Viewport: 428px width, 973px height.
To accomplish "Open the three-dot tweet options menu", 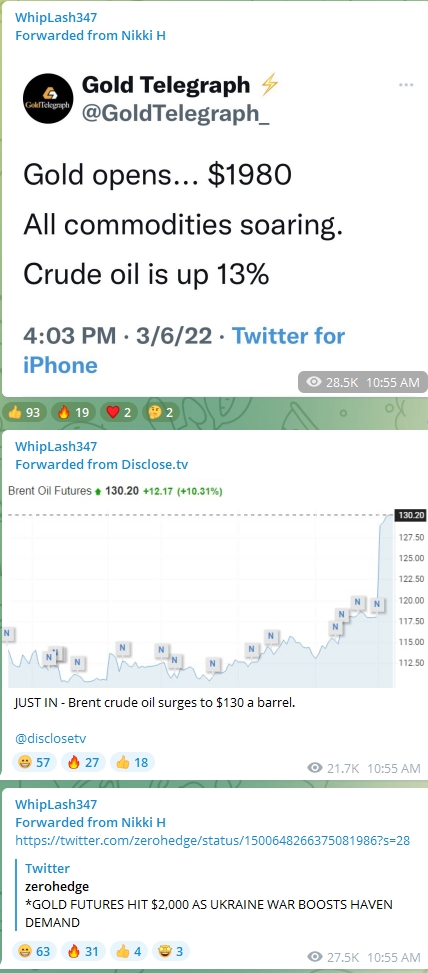I will [x=406, y=85].
